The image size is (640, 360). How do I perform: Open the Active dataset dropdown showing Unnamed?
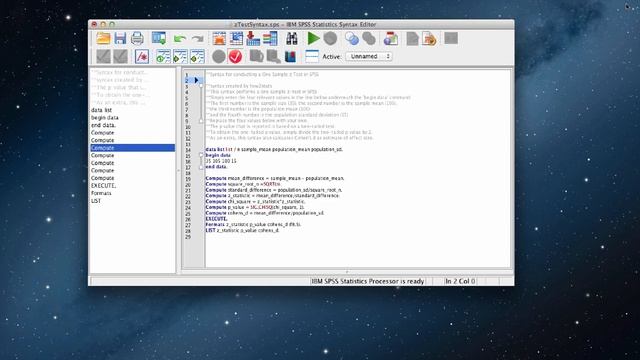point(369,56)
